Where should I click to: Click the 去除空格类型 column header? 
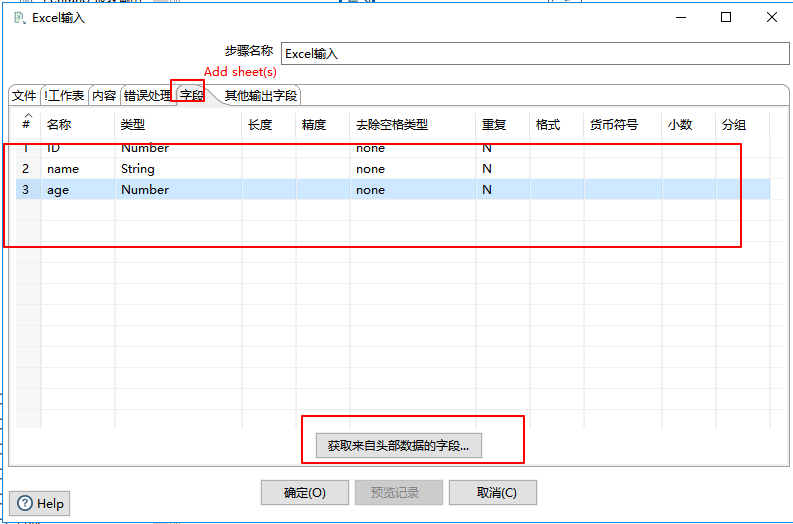tap(413, 124)
